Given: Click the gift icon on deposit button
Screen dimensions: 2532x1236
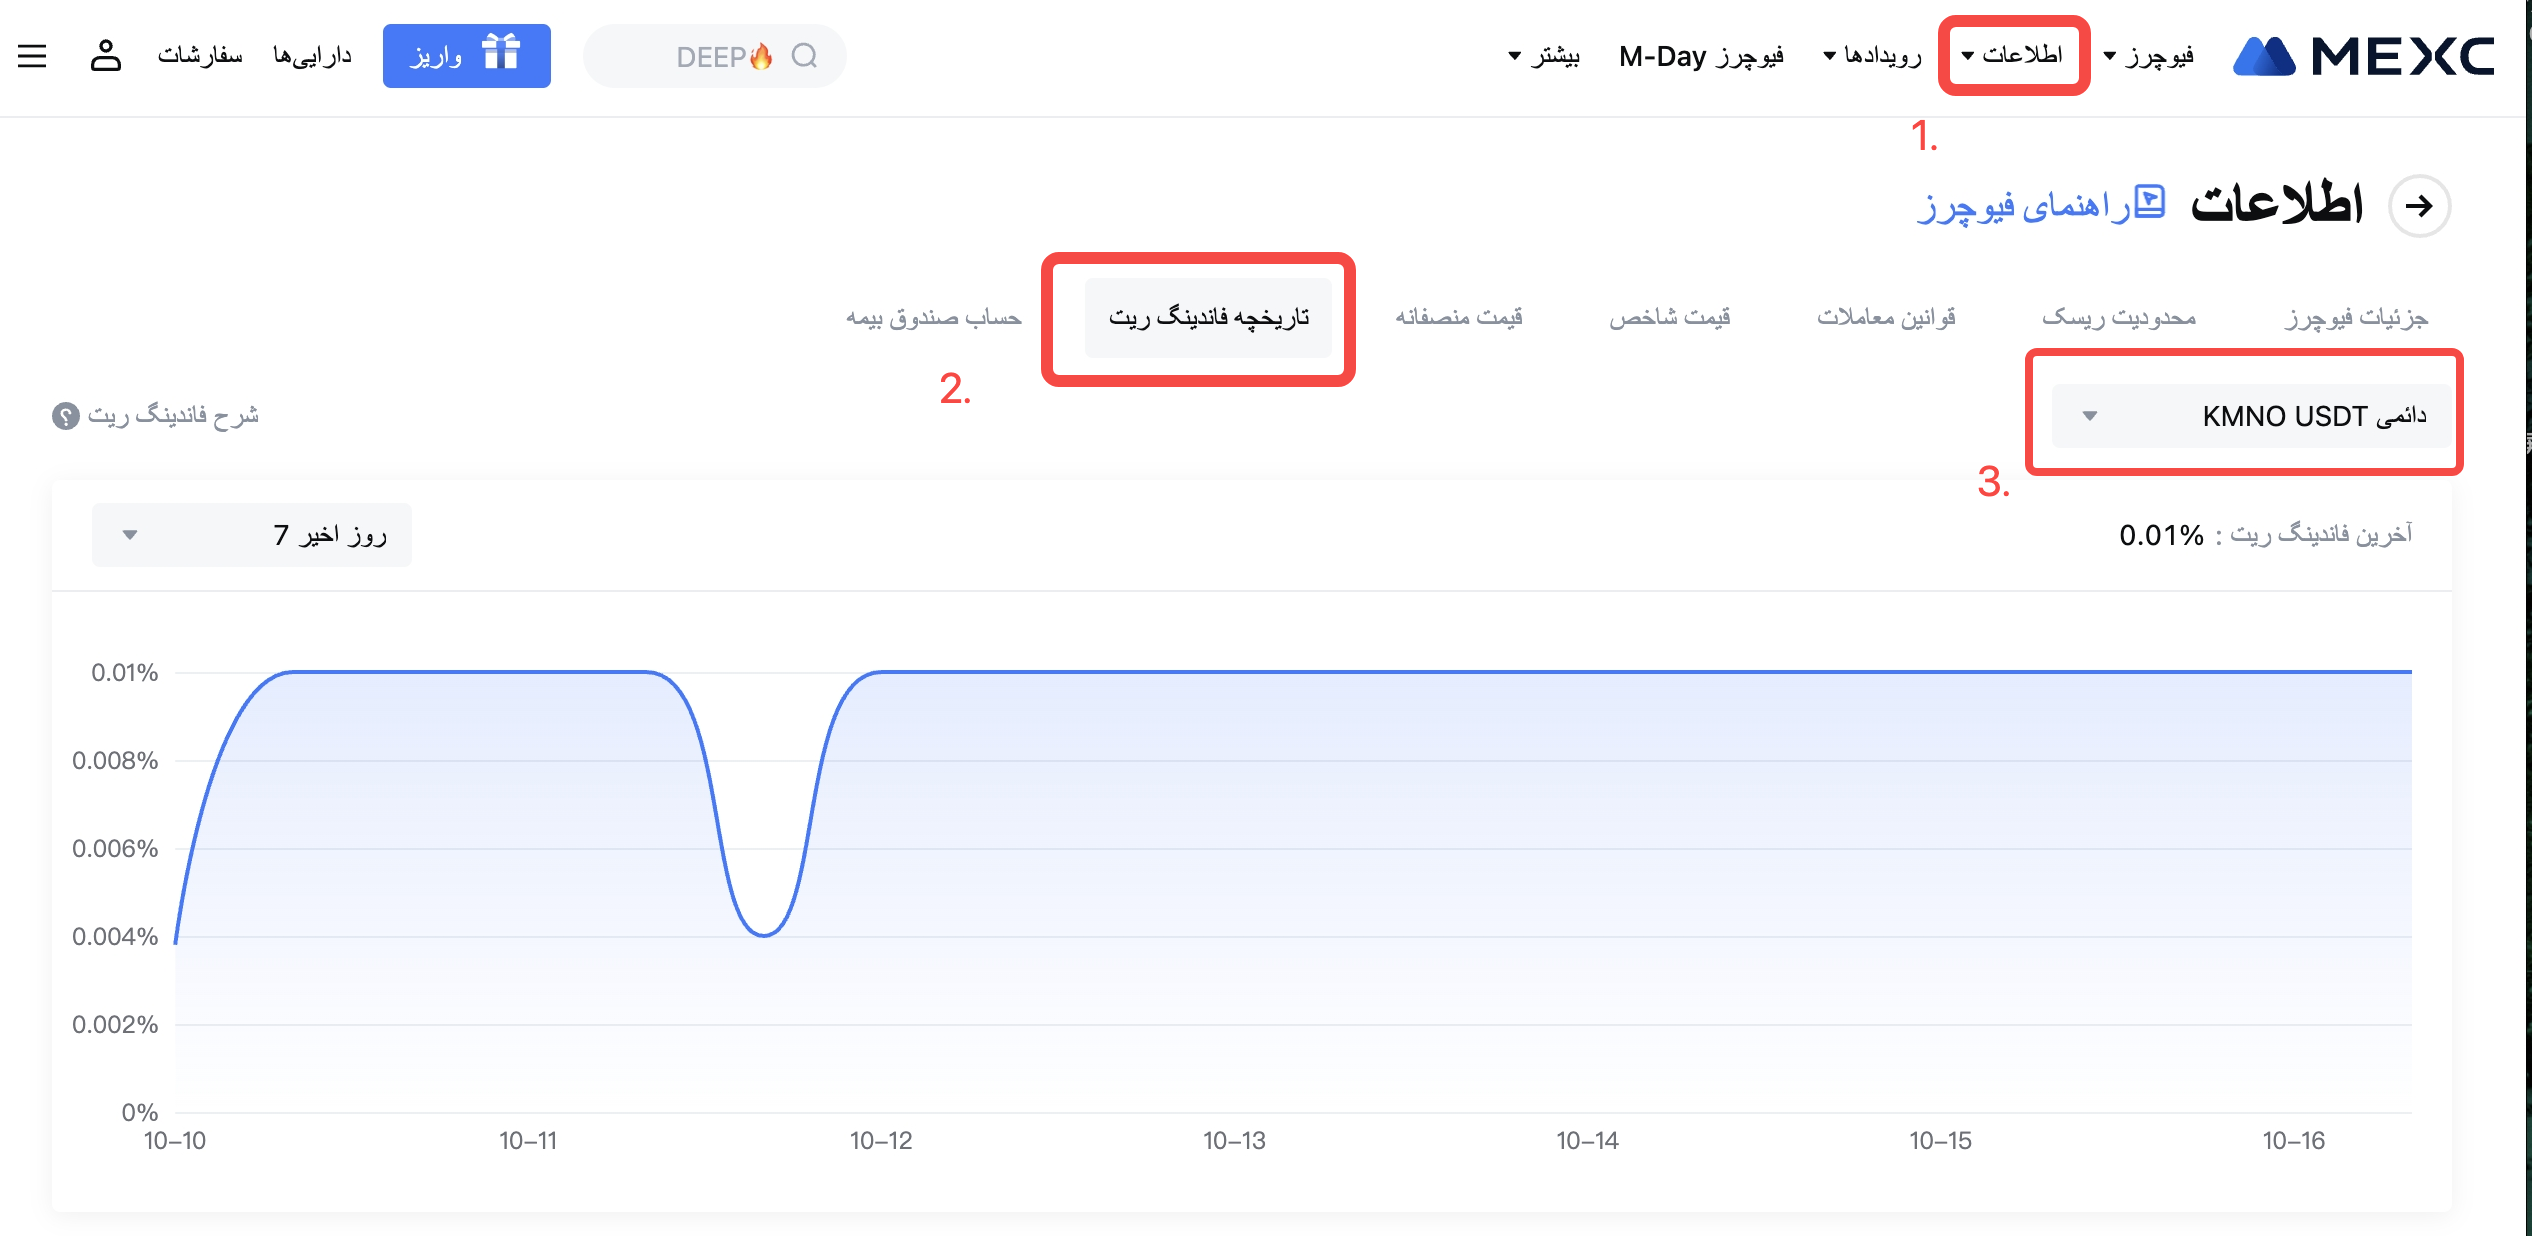Looking at the screenshot, I should (x=501, y=52).
